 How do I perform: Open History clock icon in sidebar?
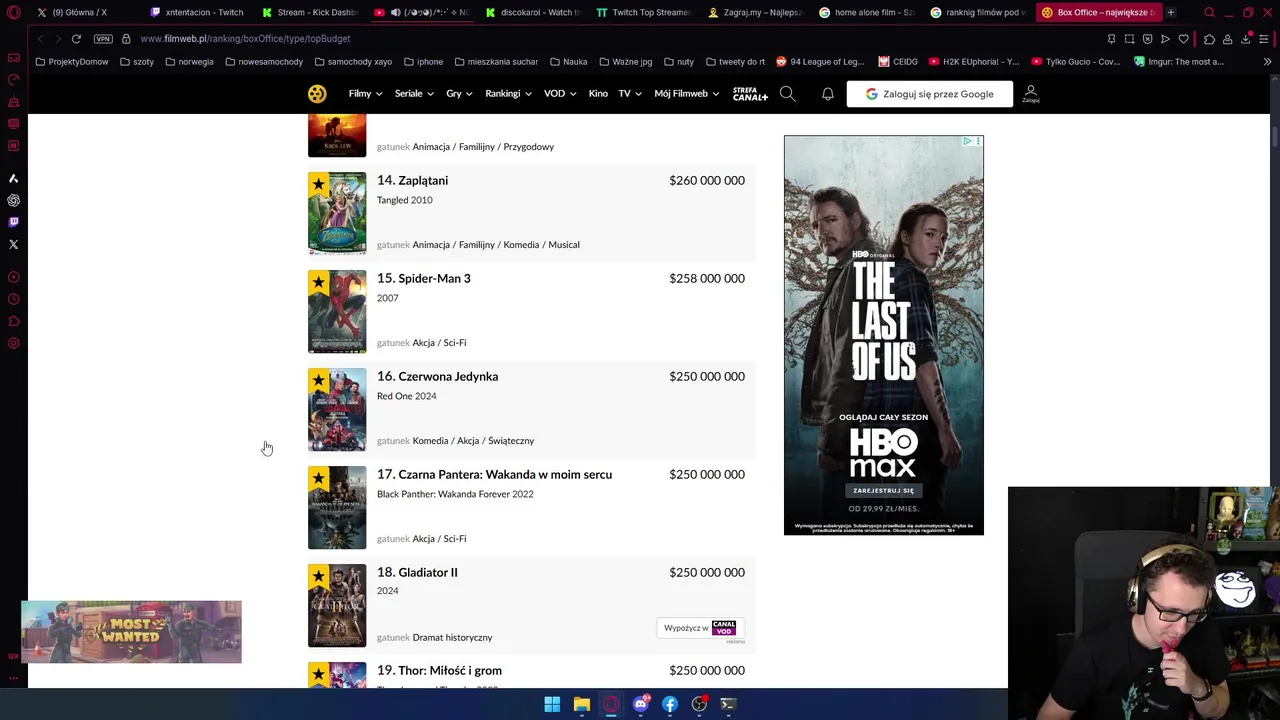coord(13,299)
